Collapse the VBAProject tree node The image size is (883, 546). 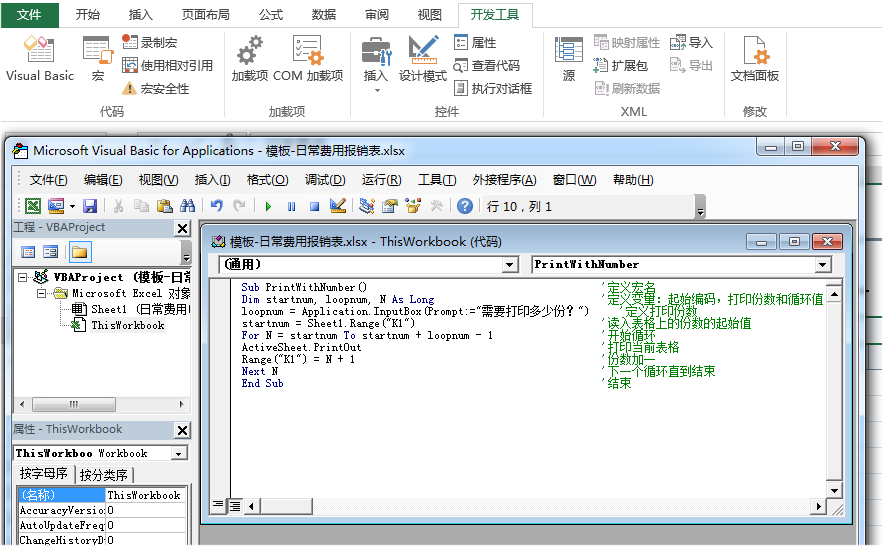point(23,278)
